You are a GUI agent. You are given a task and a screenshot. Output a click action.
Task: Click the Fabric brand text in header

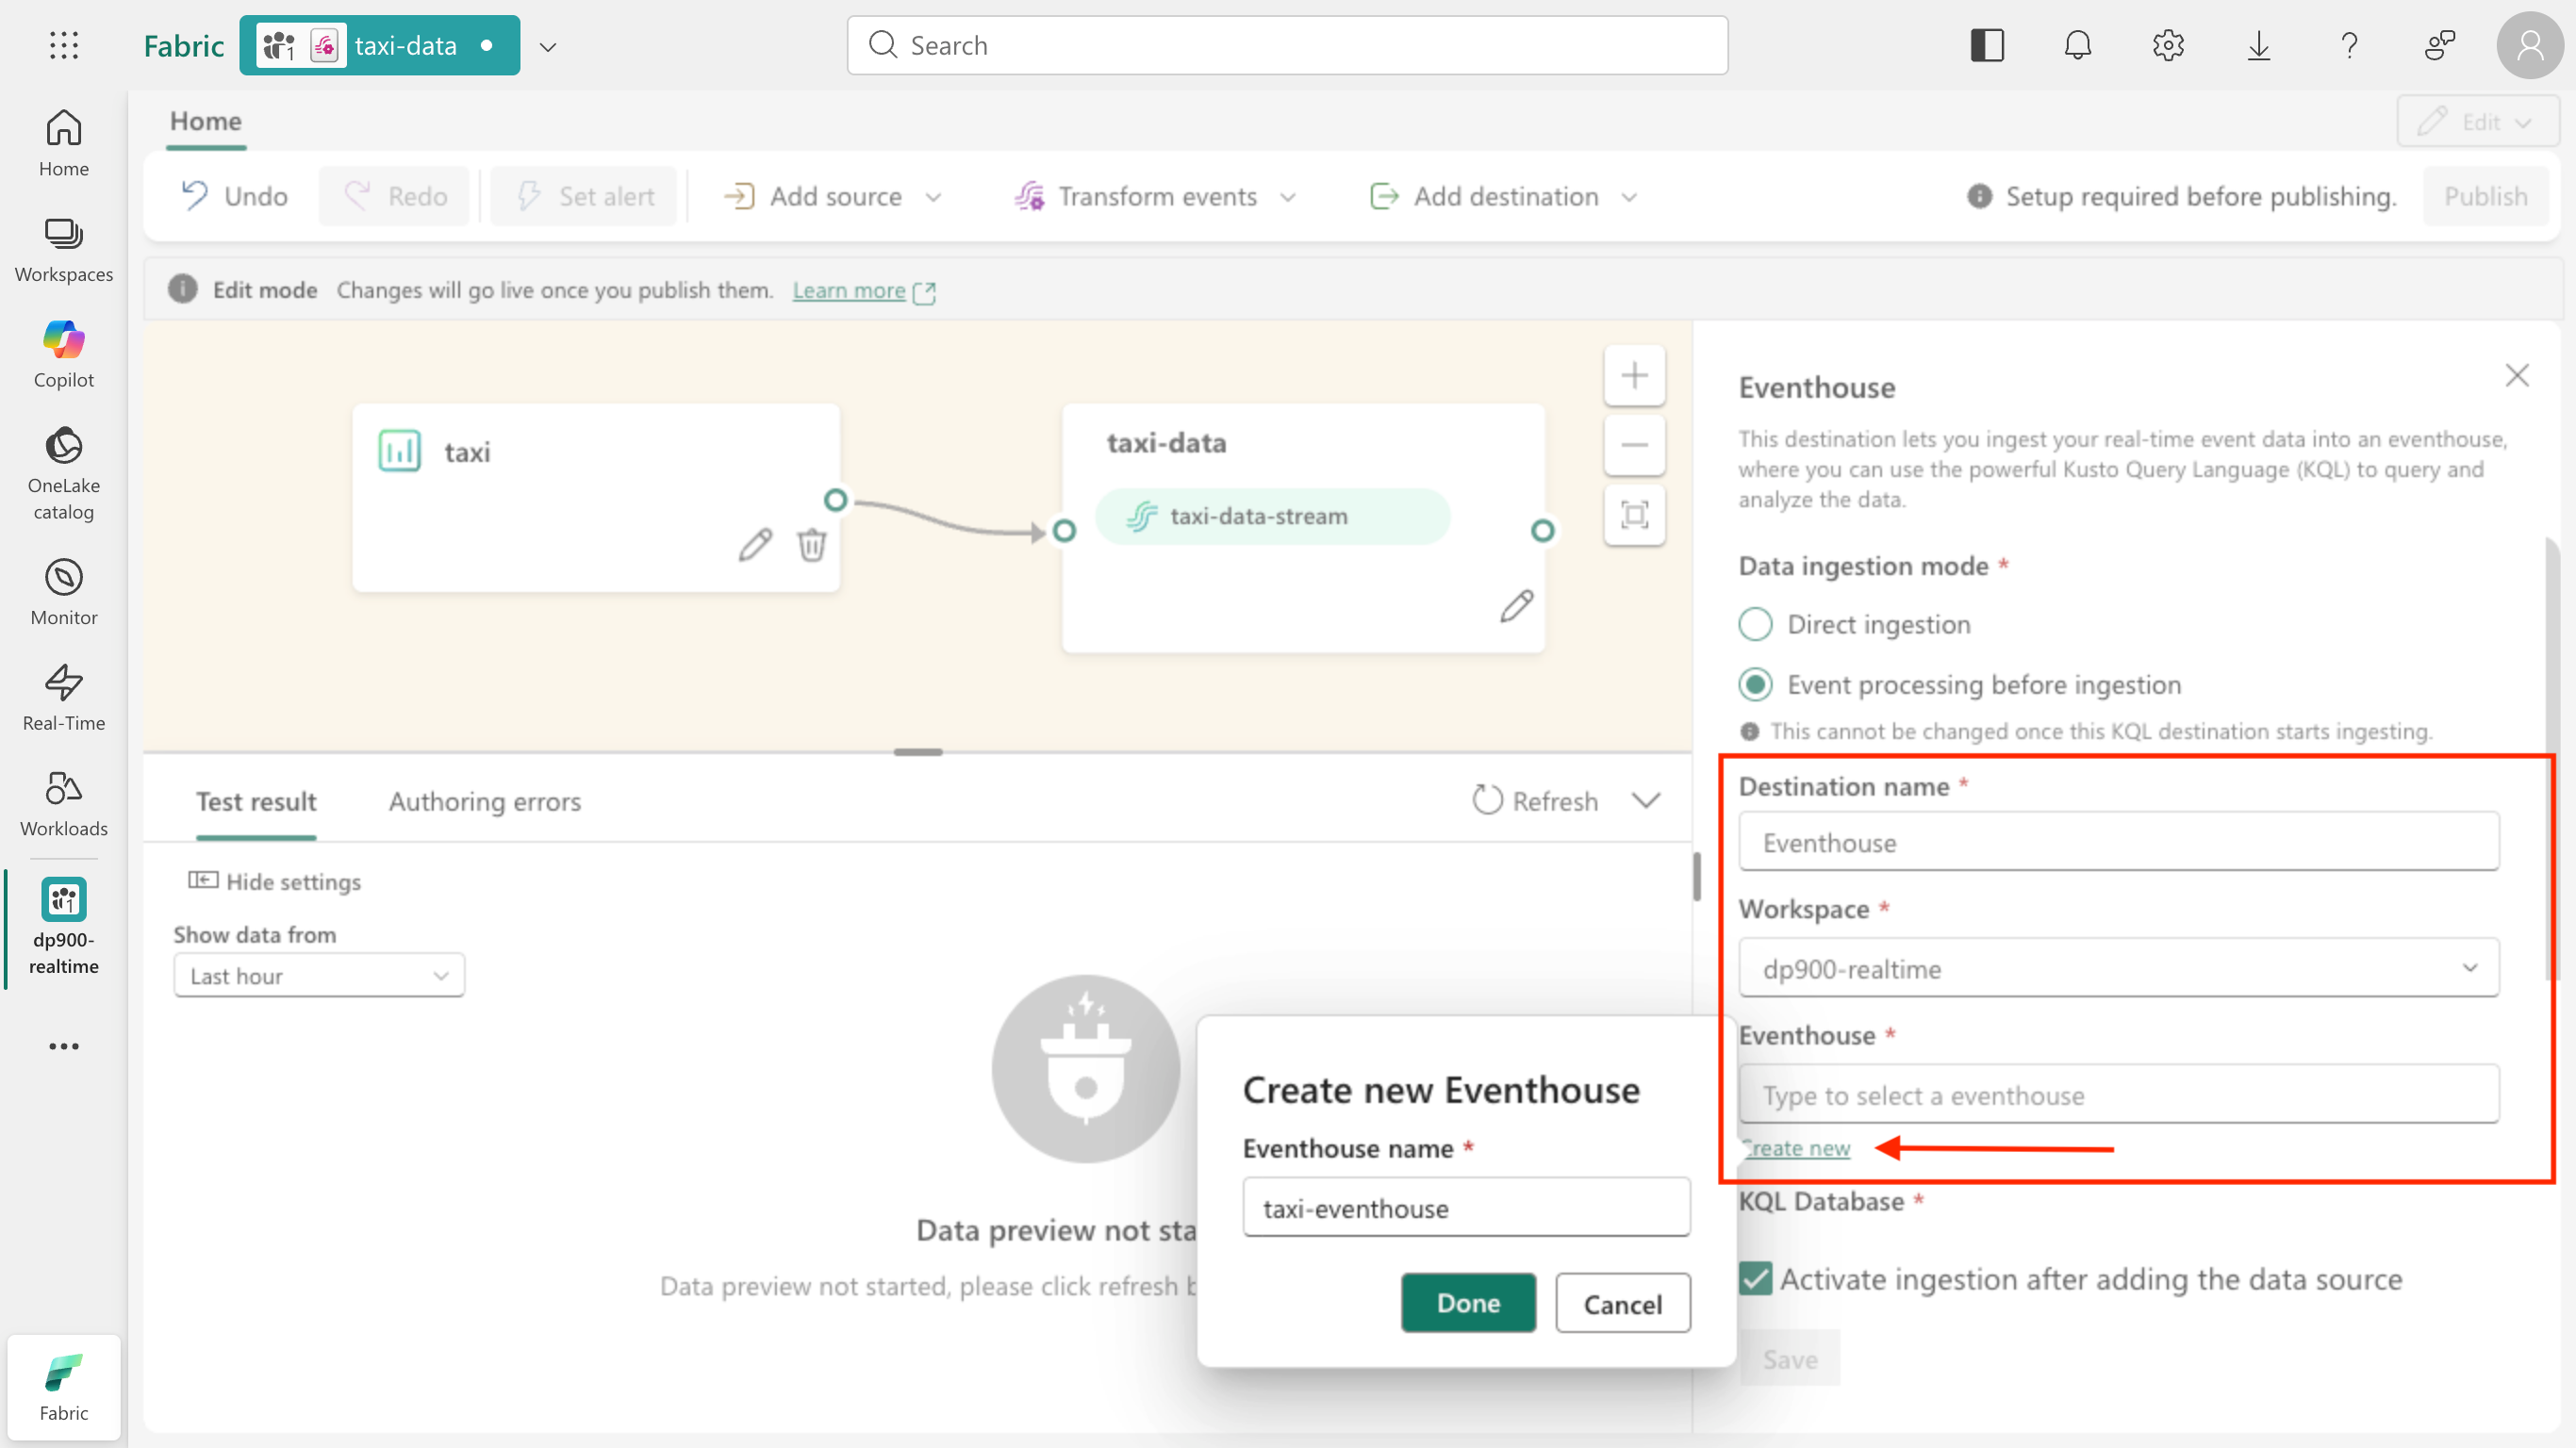point(184,45)
